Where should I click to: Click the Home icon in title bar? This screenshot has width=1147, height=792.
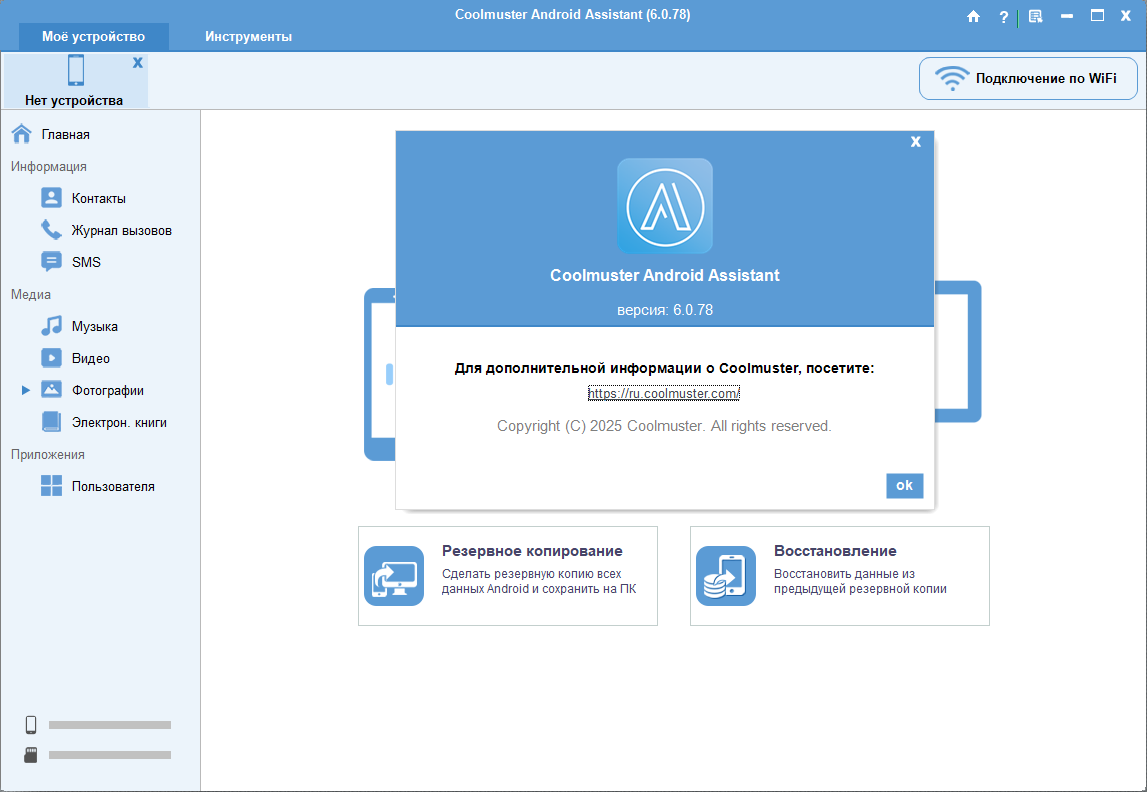(973, 16)
